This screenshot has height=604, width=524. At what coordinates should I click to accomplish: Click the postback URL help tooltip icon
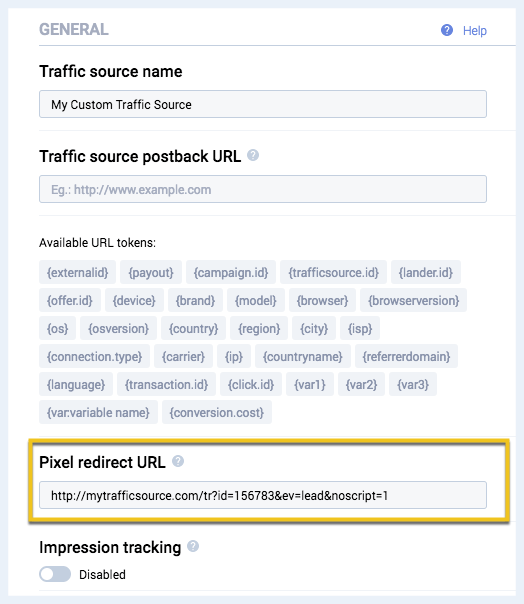point(253,155)
